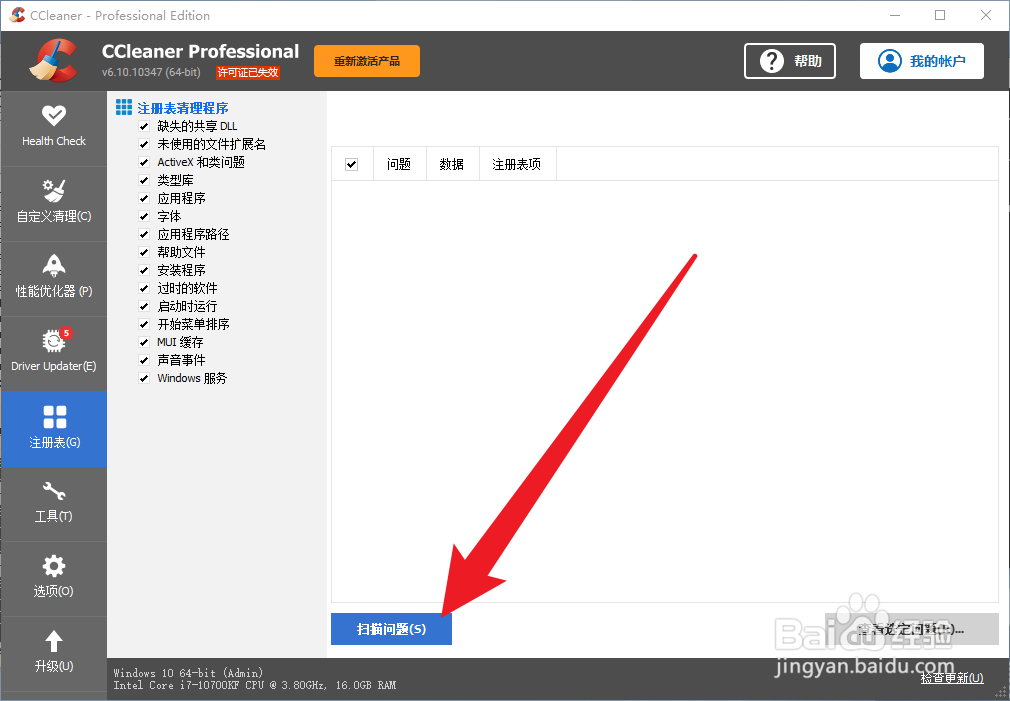The image size is (1010, 701).
Task: Toggle 字体 checkbox
Action: [x=144, y=216]
